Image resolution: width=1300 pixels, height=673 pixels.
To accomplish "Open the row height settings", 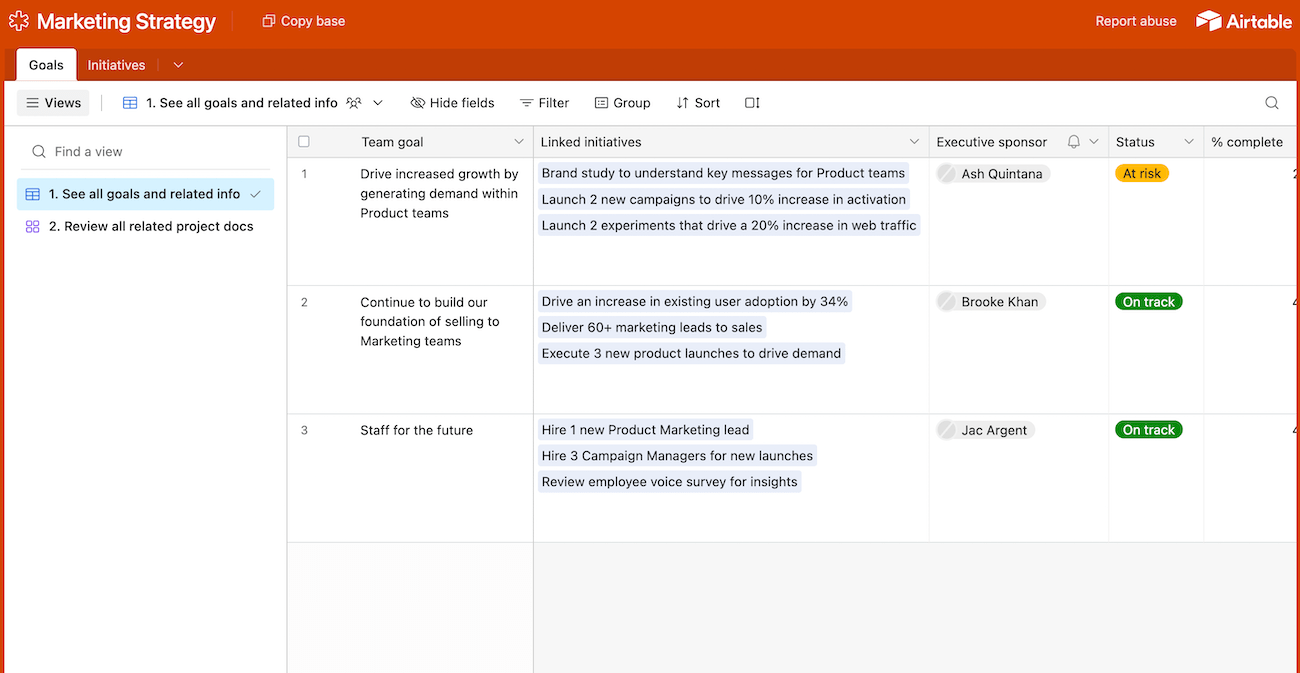I will 752,102.
